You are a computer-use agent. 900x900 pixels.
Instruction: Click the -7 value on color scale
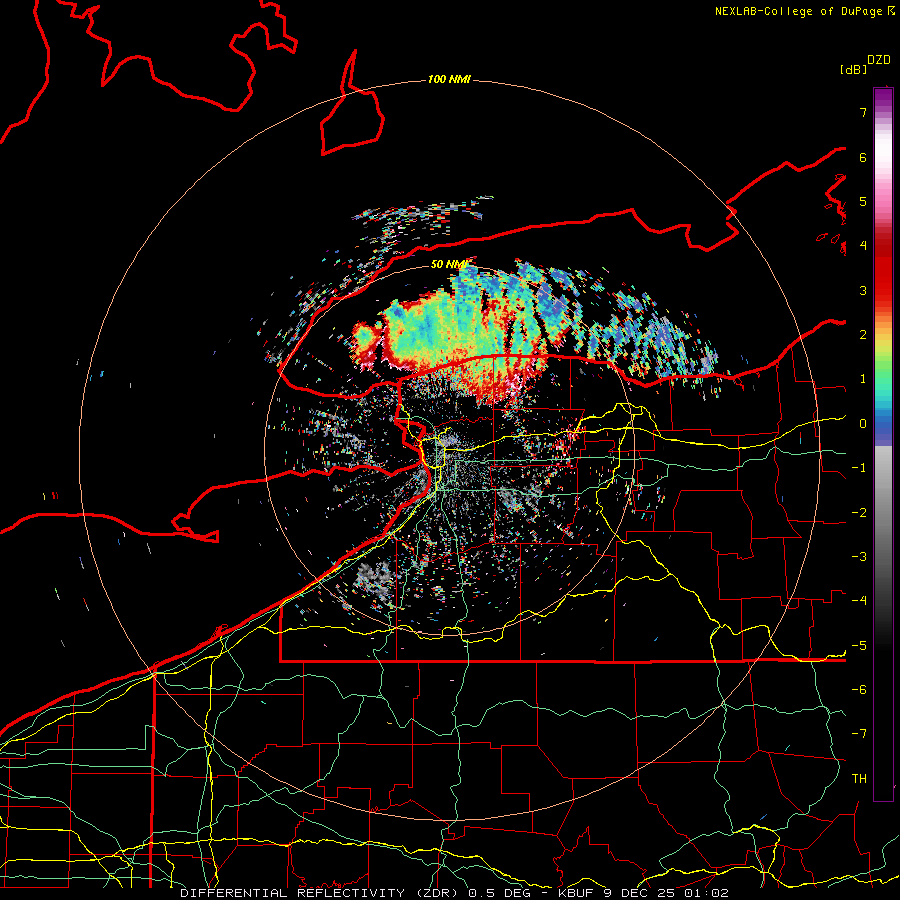tap(859, 734)
